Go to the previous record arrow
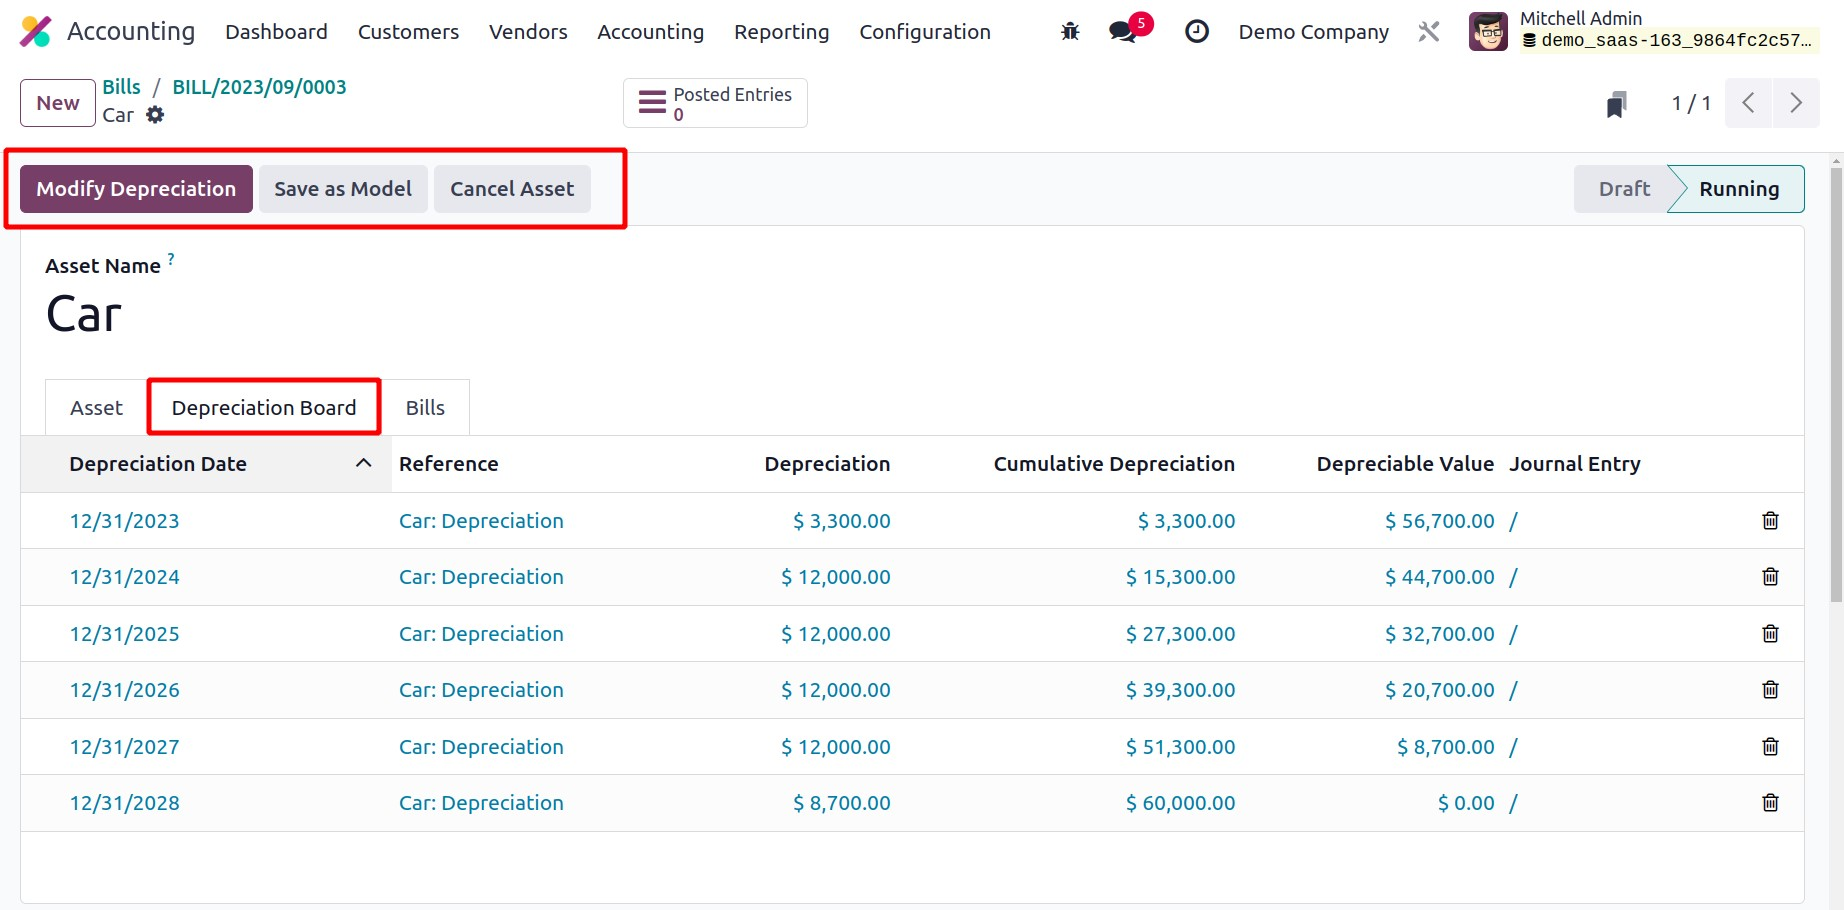1844x910 pixels. coord(1748,103)
